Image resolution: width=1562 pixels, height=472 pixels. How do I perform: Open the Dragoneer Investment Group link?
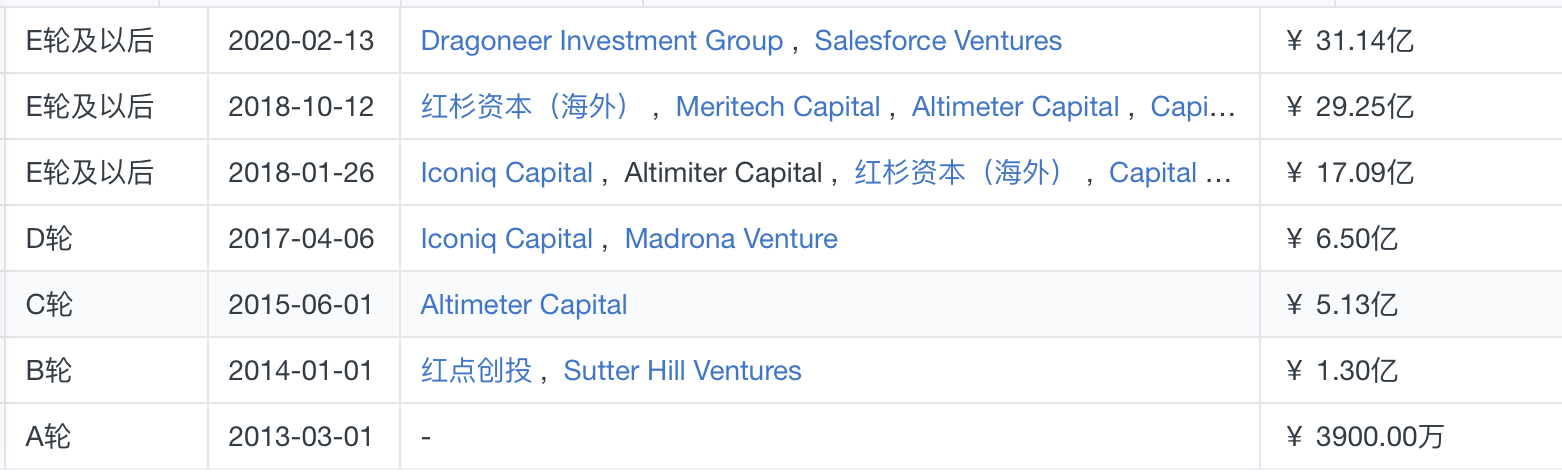point(601,41)
